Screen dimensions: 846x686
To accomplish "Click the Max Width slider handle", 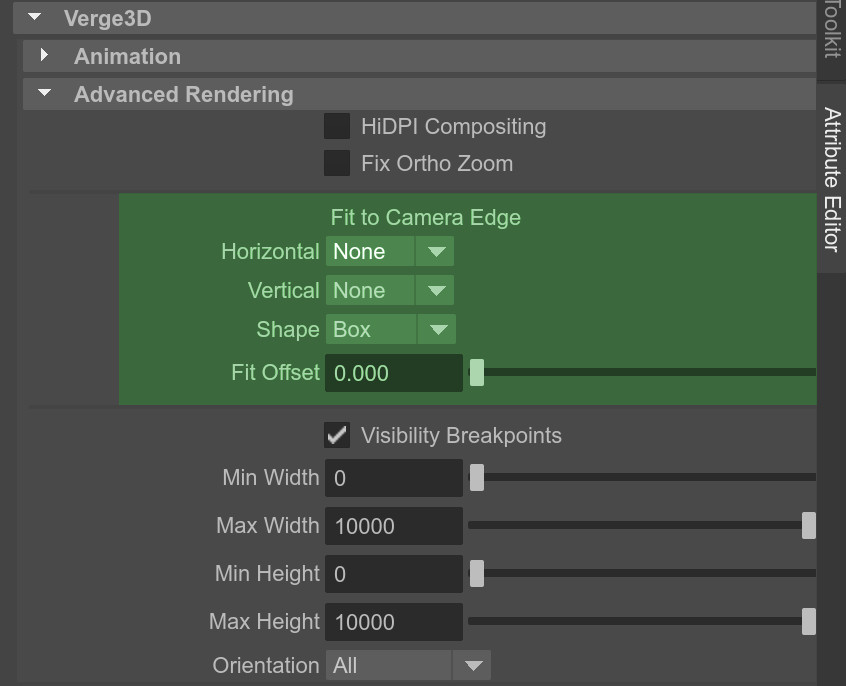I will point(809,525).
